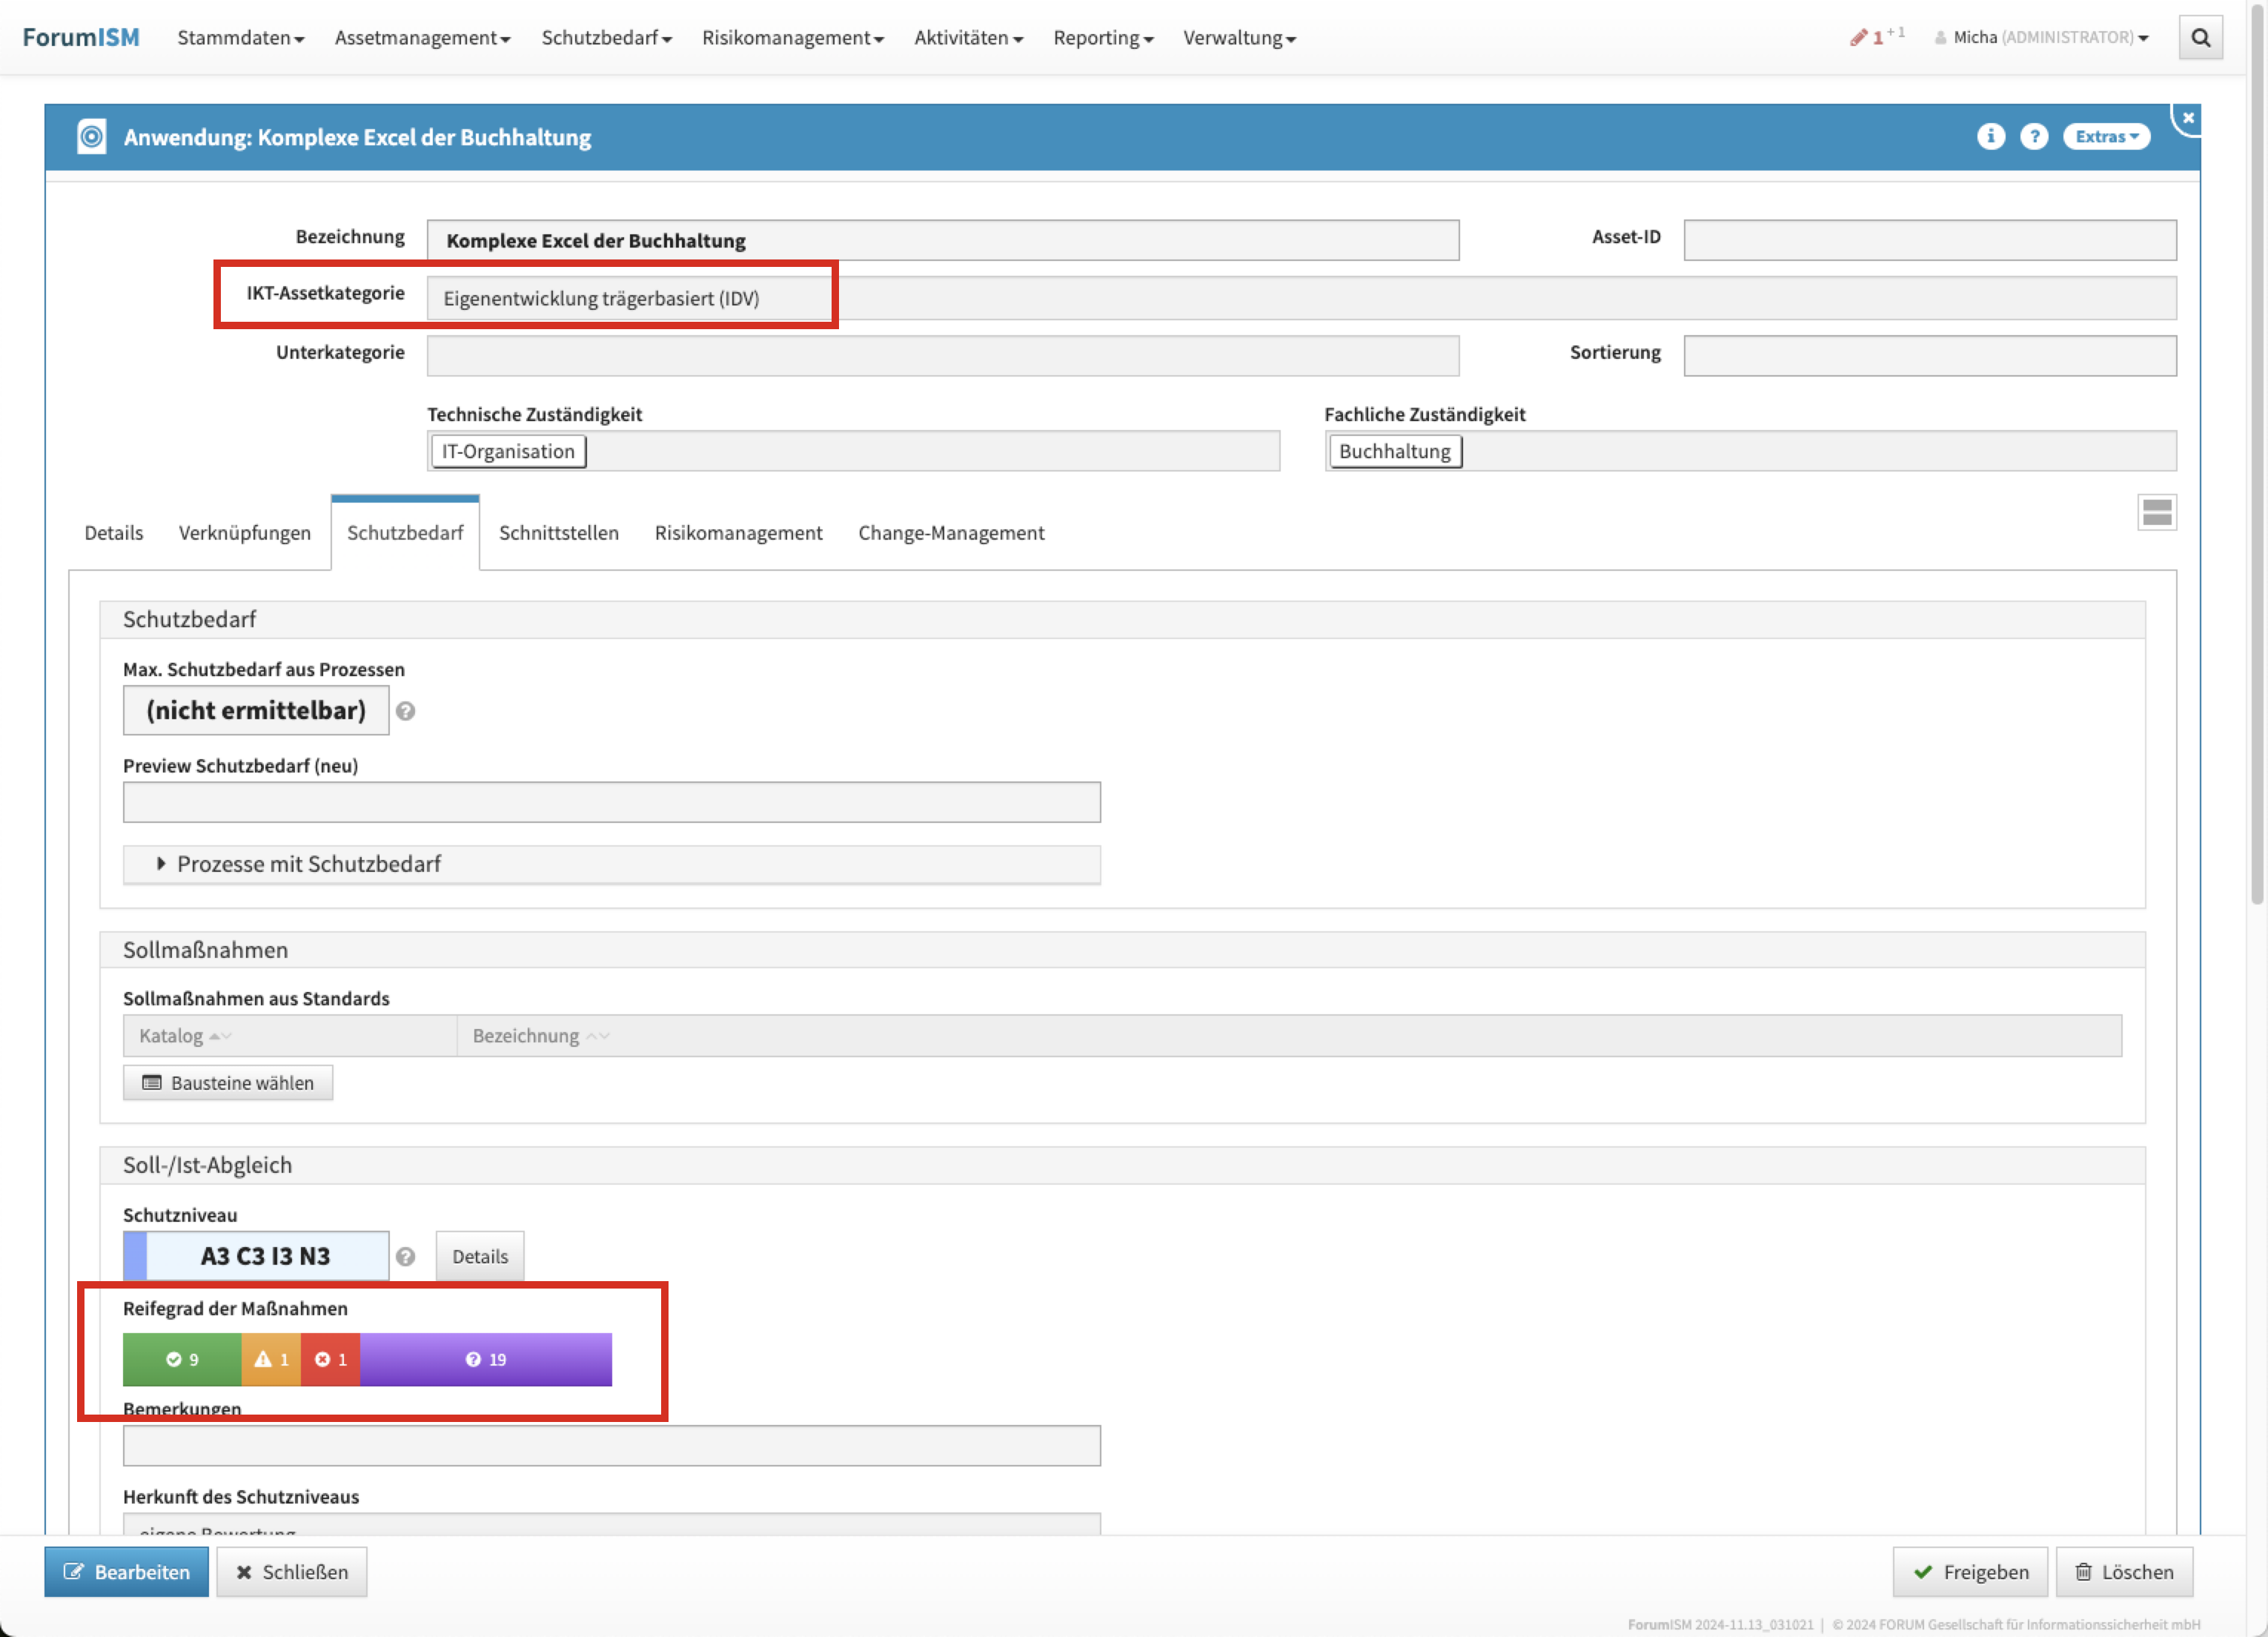The height and width of the screenshot is (1637, 2268).
Task: Click help icon next to Schutzniveau
Action: coord(405,1256)
